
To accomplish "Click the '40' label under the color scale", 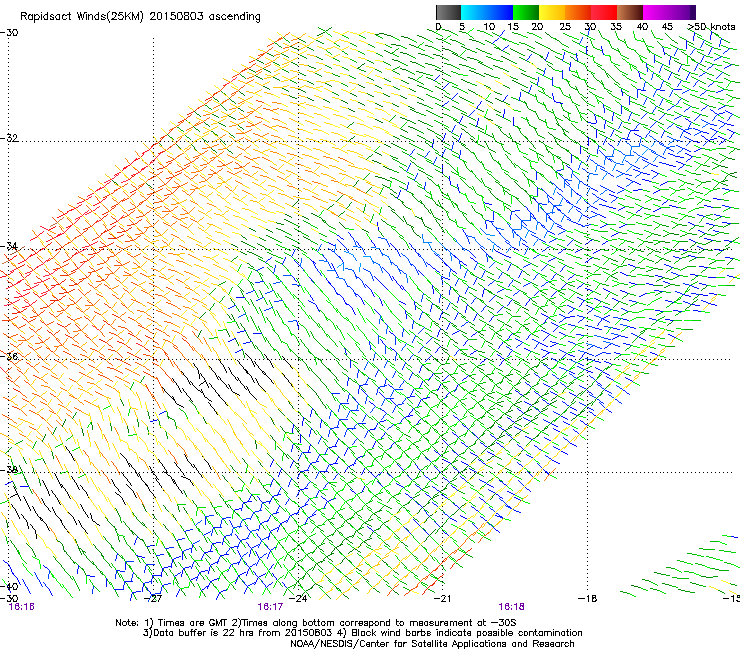I will 642,27.
